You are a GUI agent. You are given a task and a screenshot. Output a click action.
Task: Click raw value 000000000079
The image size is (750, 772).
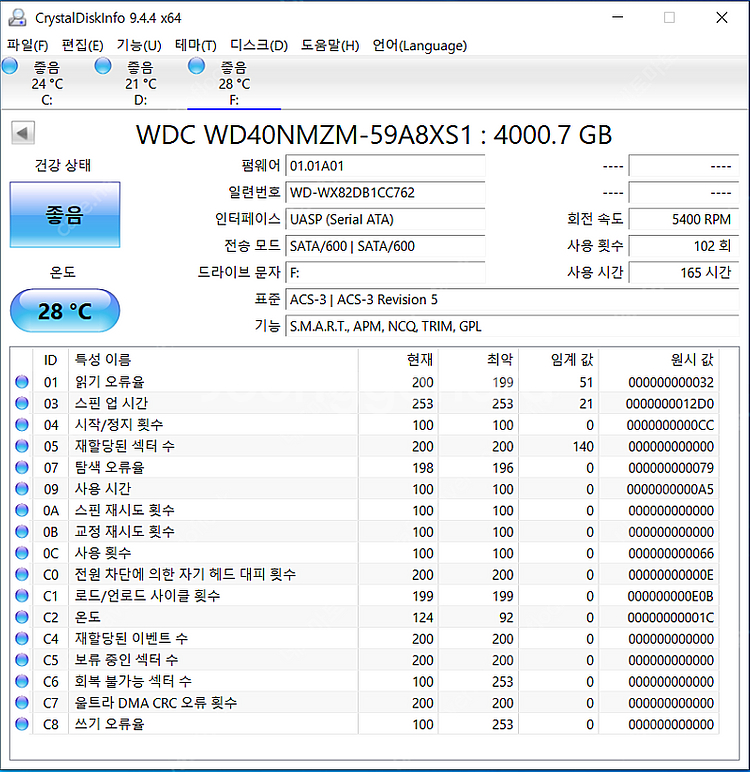tap(671, 468)
